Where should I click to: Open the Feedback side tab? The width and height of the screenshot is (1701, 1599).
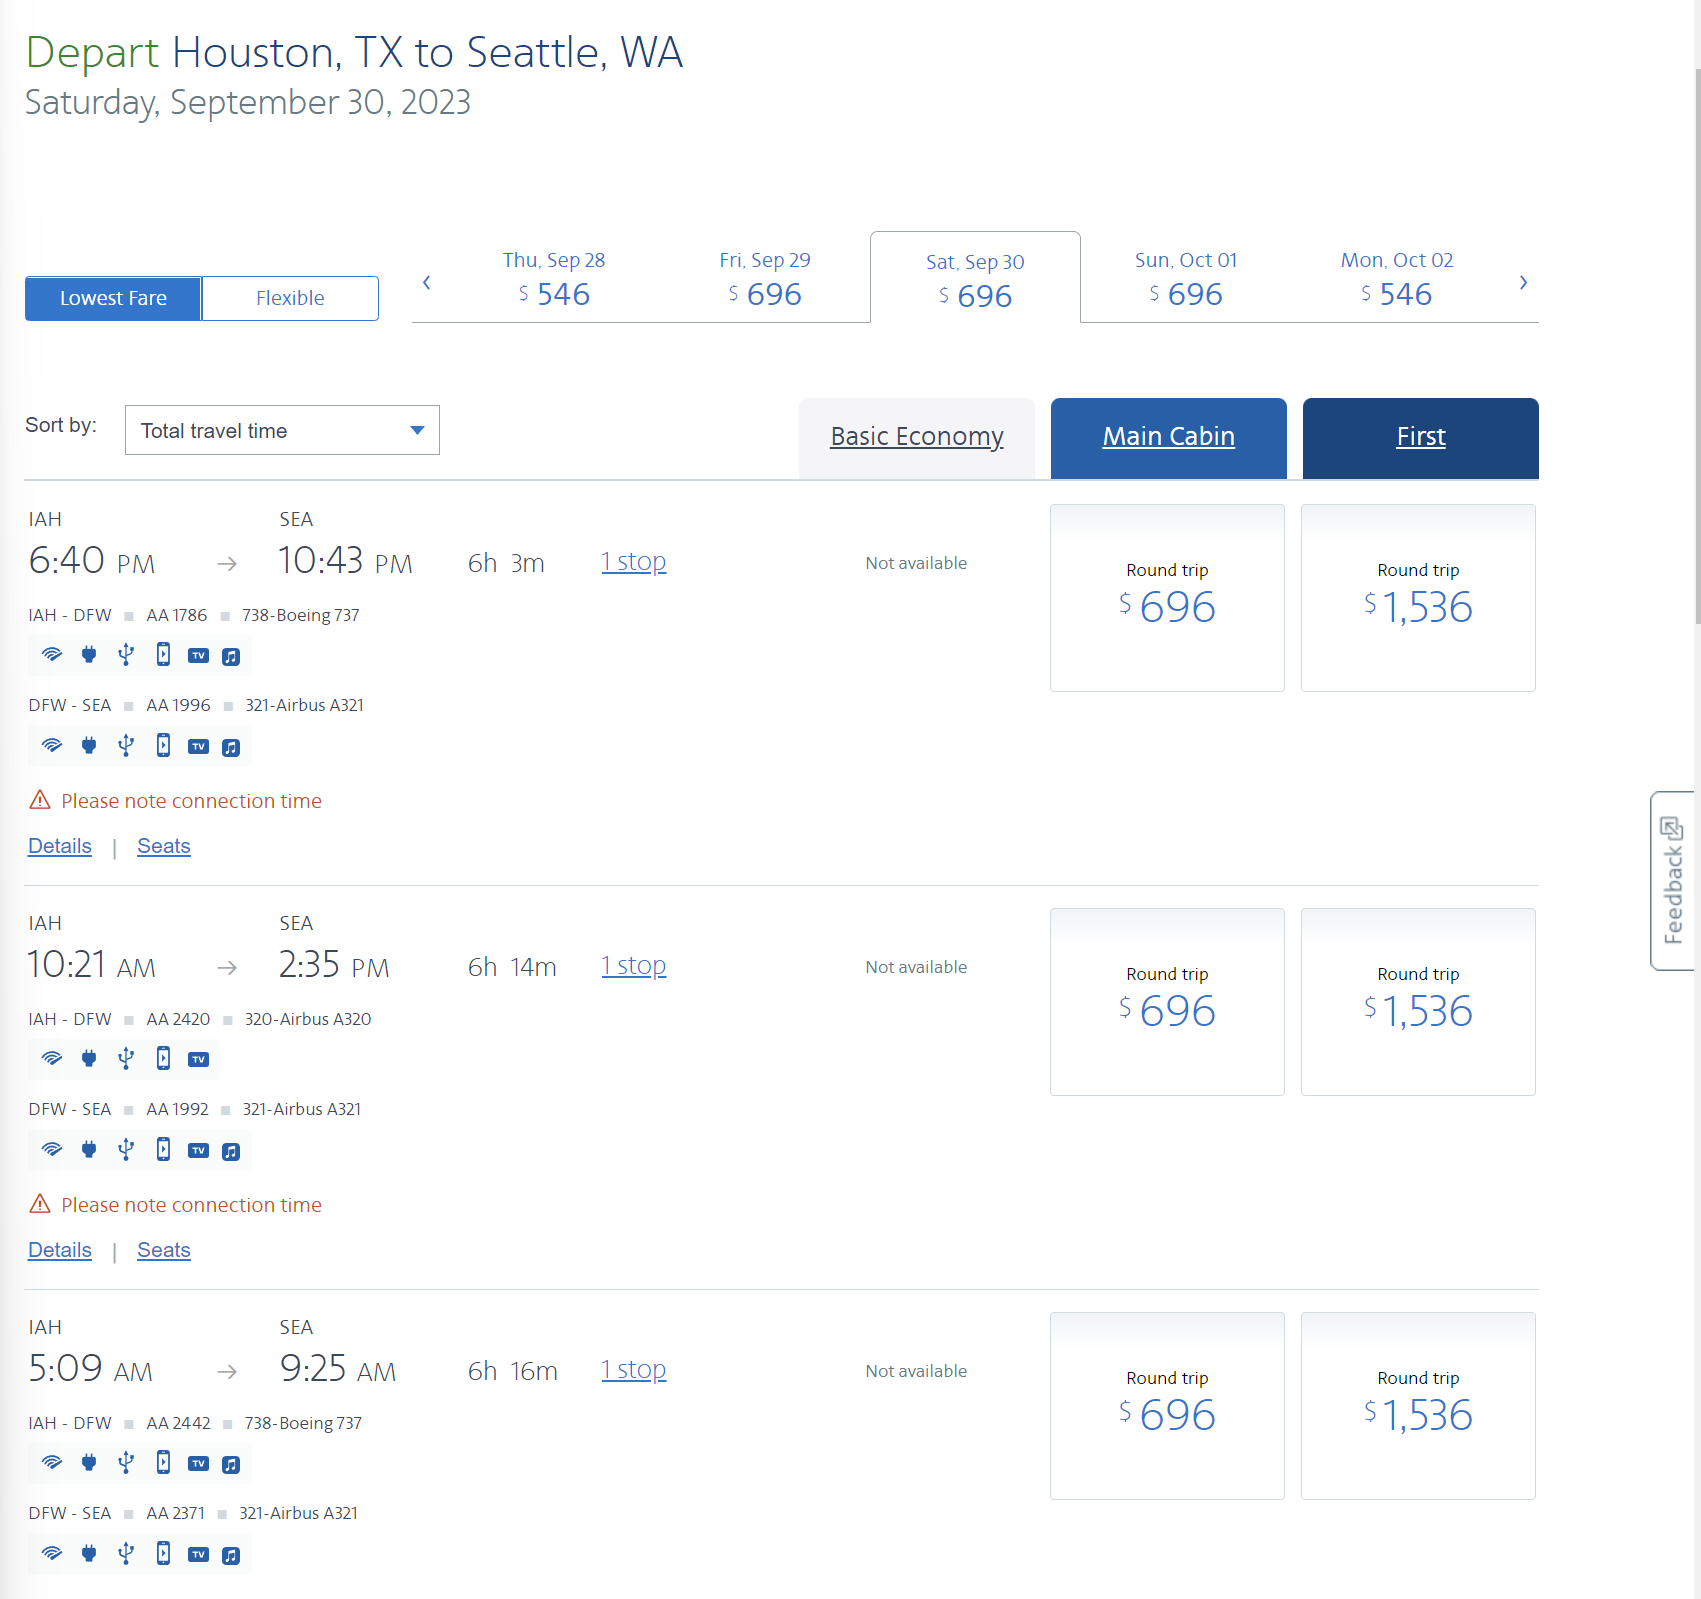click(1672, 880)
